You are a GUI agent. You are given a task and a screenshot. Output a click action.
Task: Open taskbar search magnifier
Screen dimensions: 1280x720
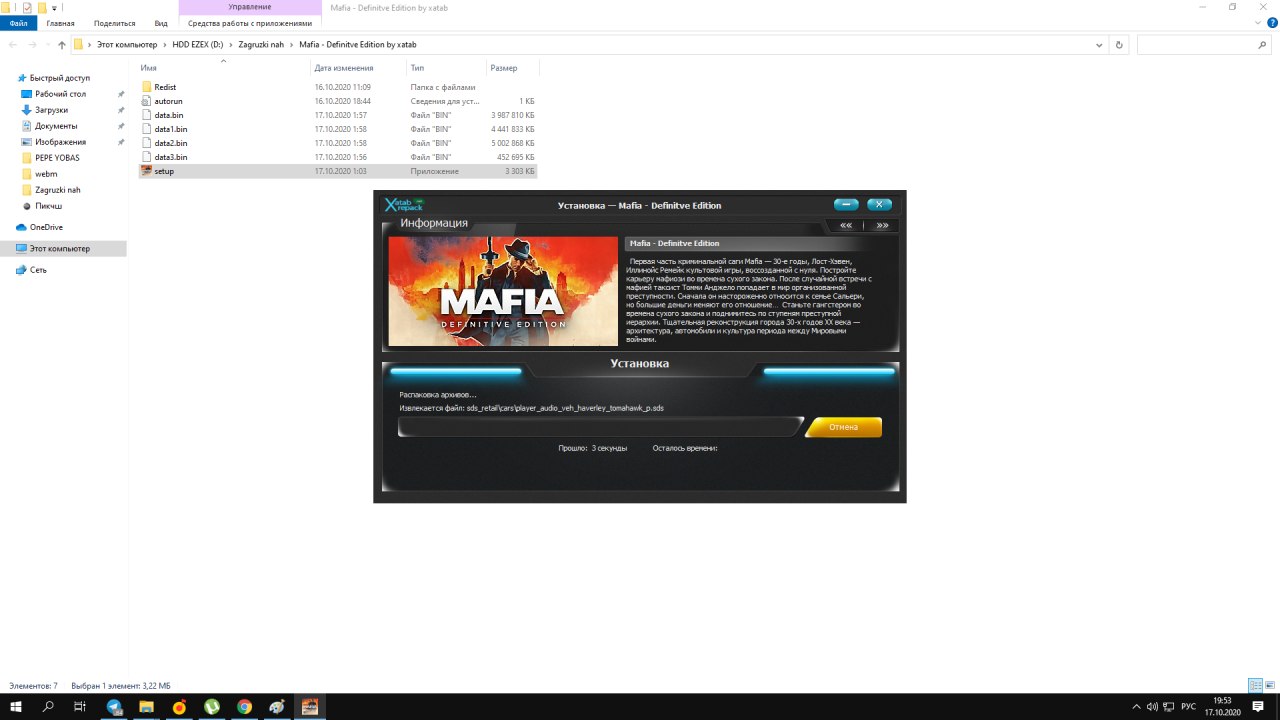click(x=48, y=707)
